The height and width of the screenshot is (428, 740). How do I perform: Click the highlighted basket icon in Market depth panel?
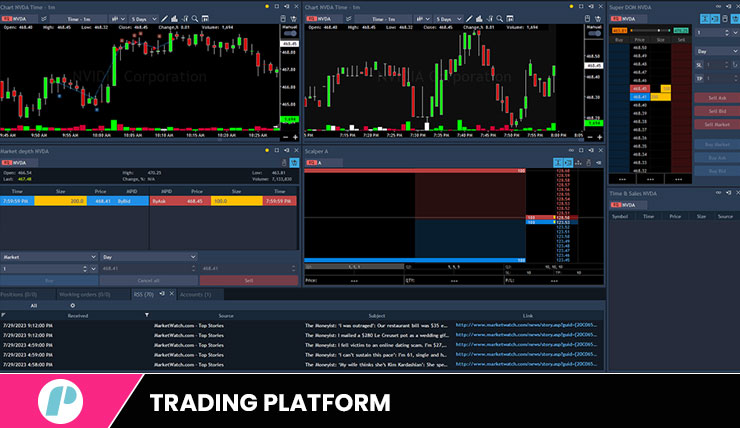(294, 163)
